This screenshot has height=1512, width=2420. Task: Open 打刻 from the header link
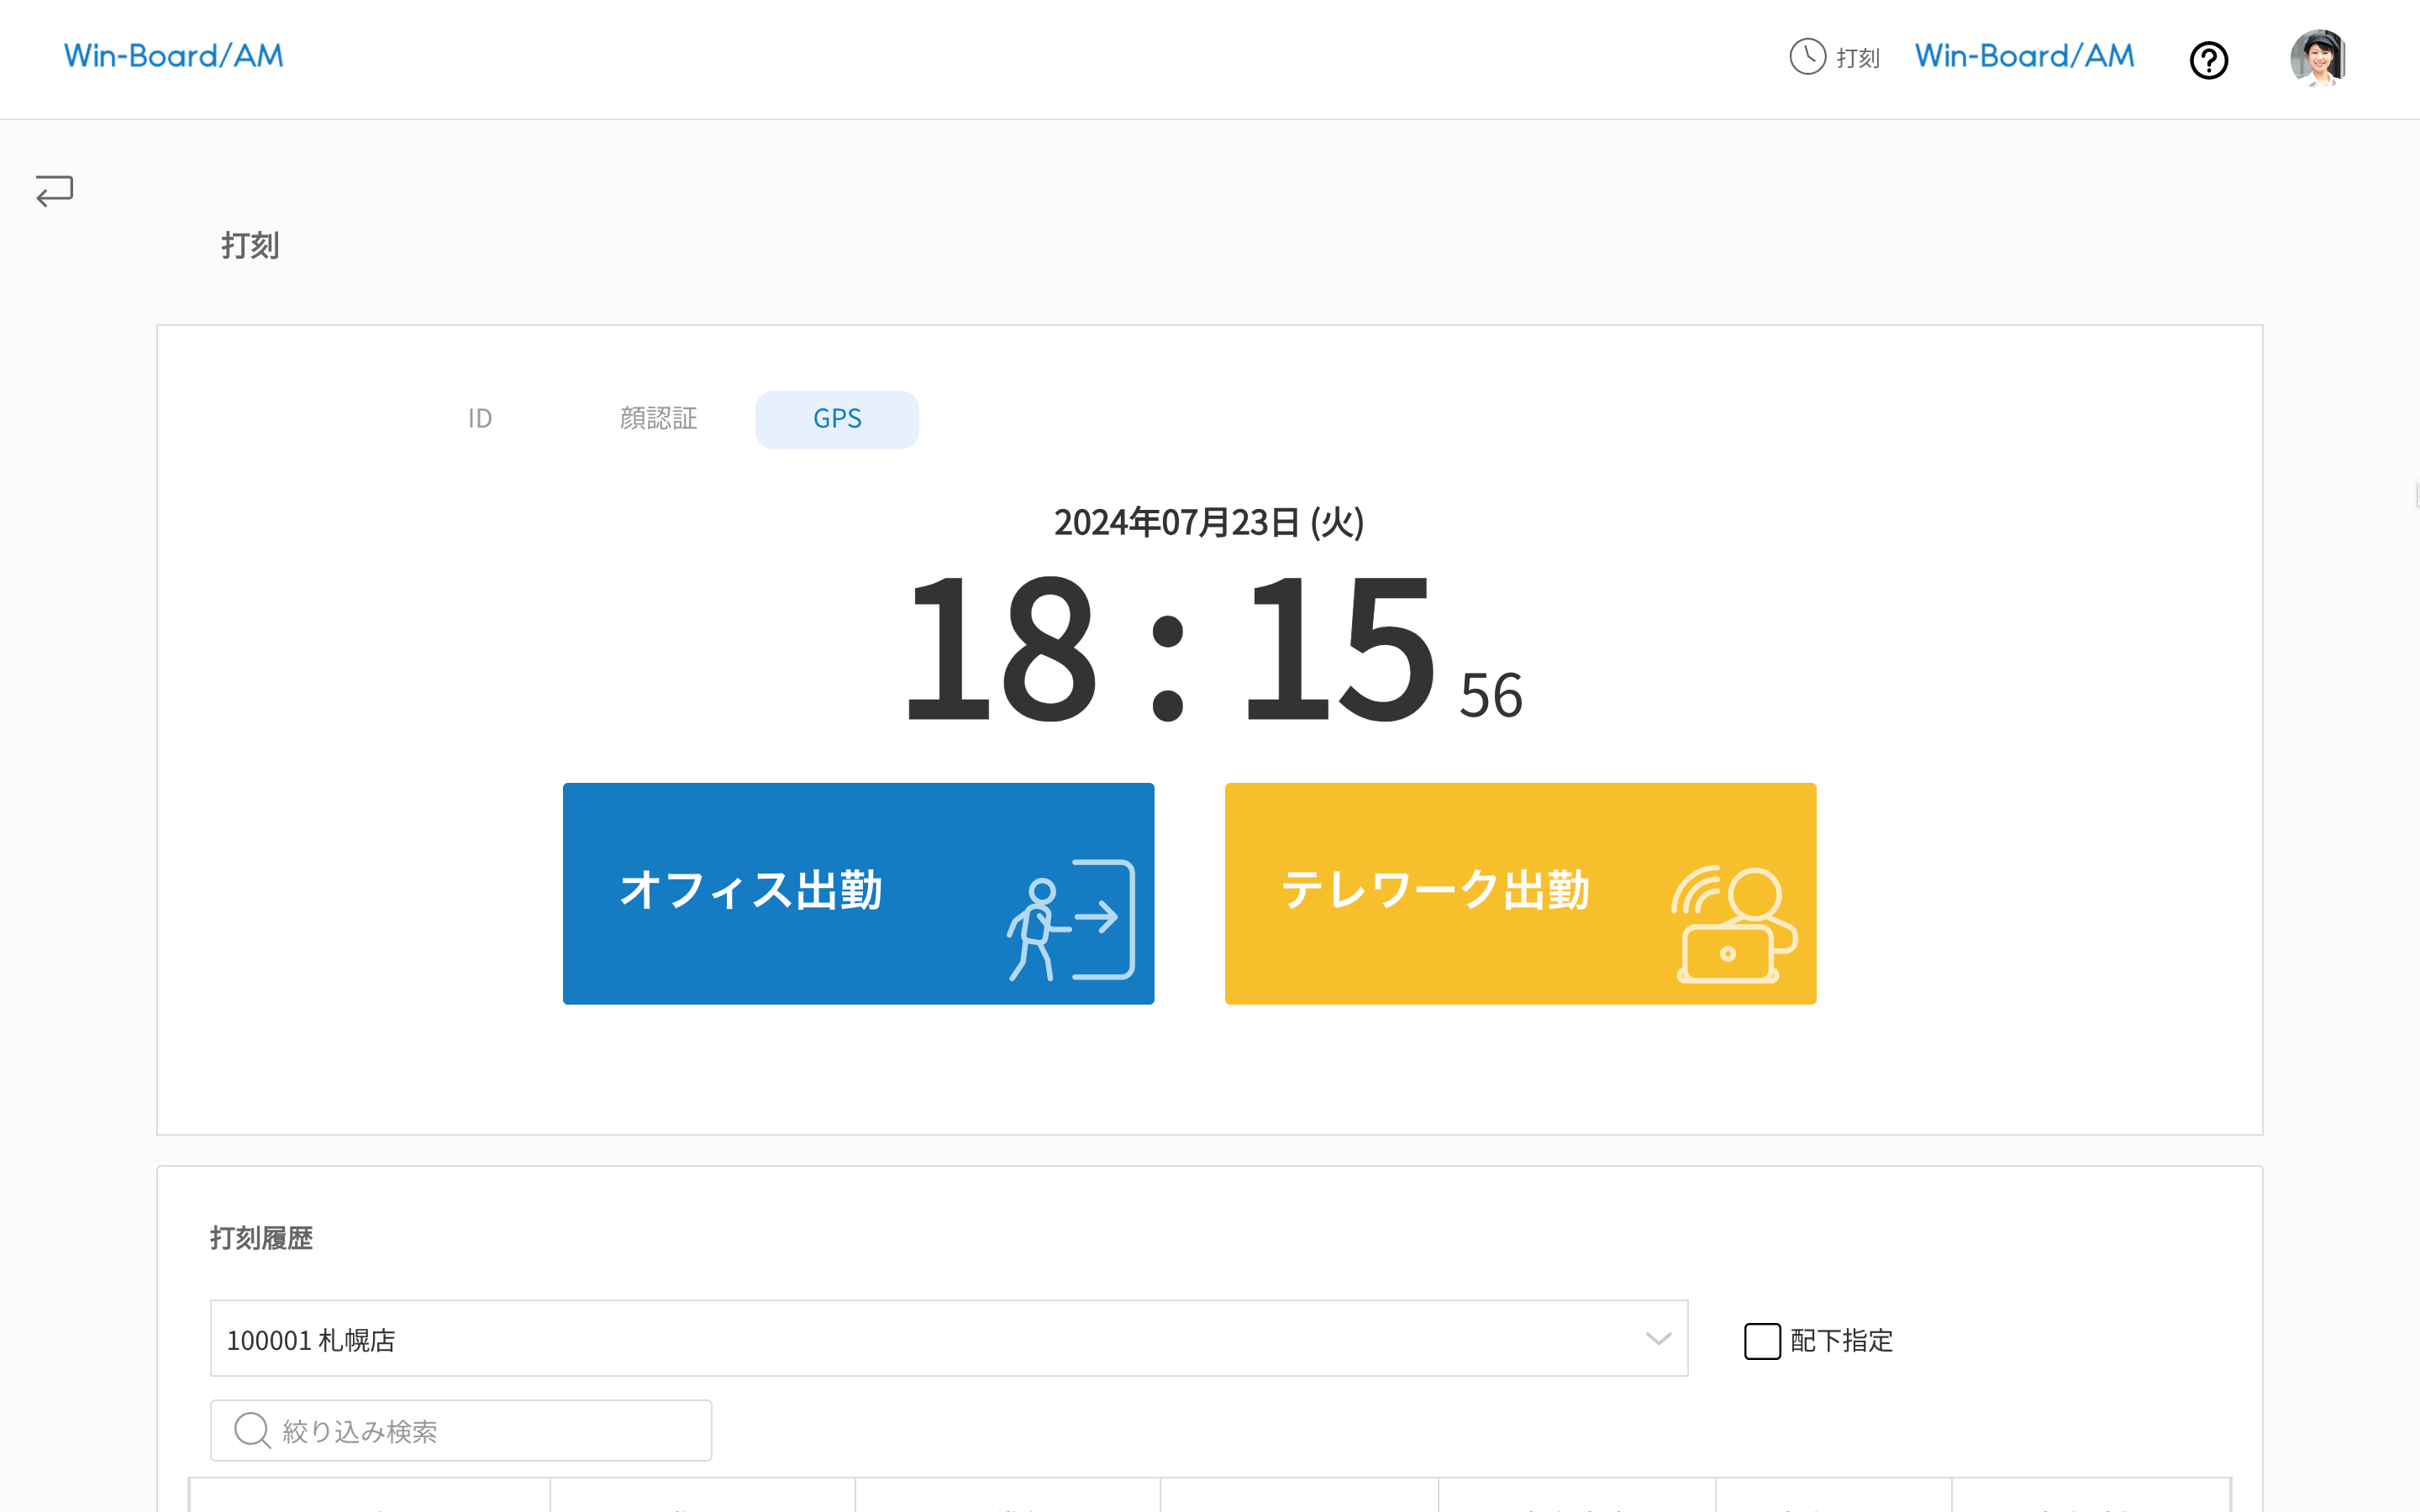point(1857,58)
